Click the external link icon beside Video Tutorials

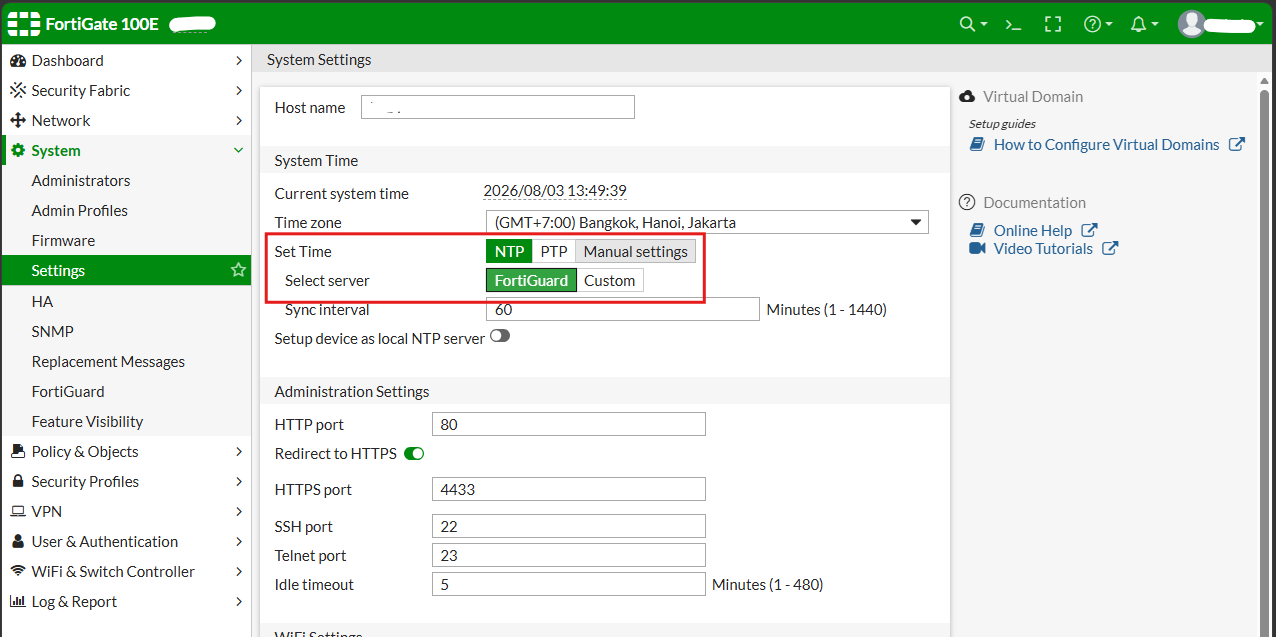[1110, 248]
